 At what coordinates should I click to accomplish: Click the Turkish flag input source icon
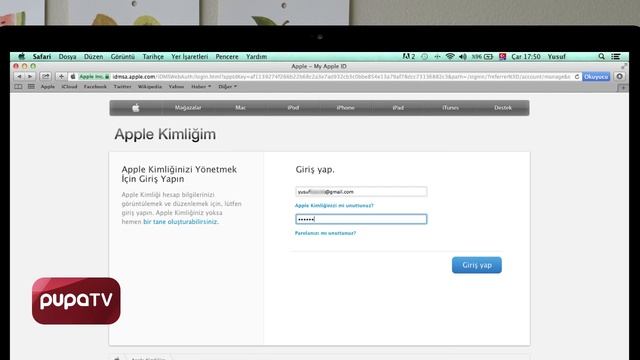pyautogui.click(x=502, y=56)
